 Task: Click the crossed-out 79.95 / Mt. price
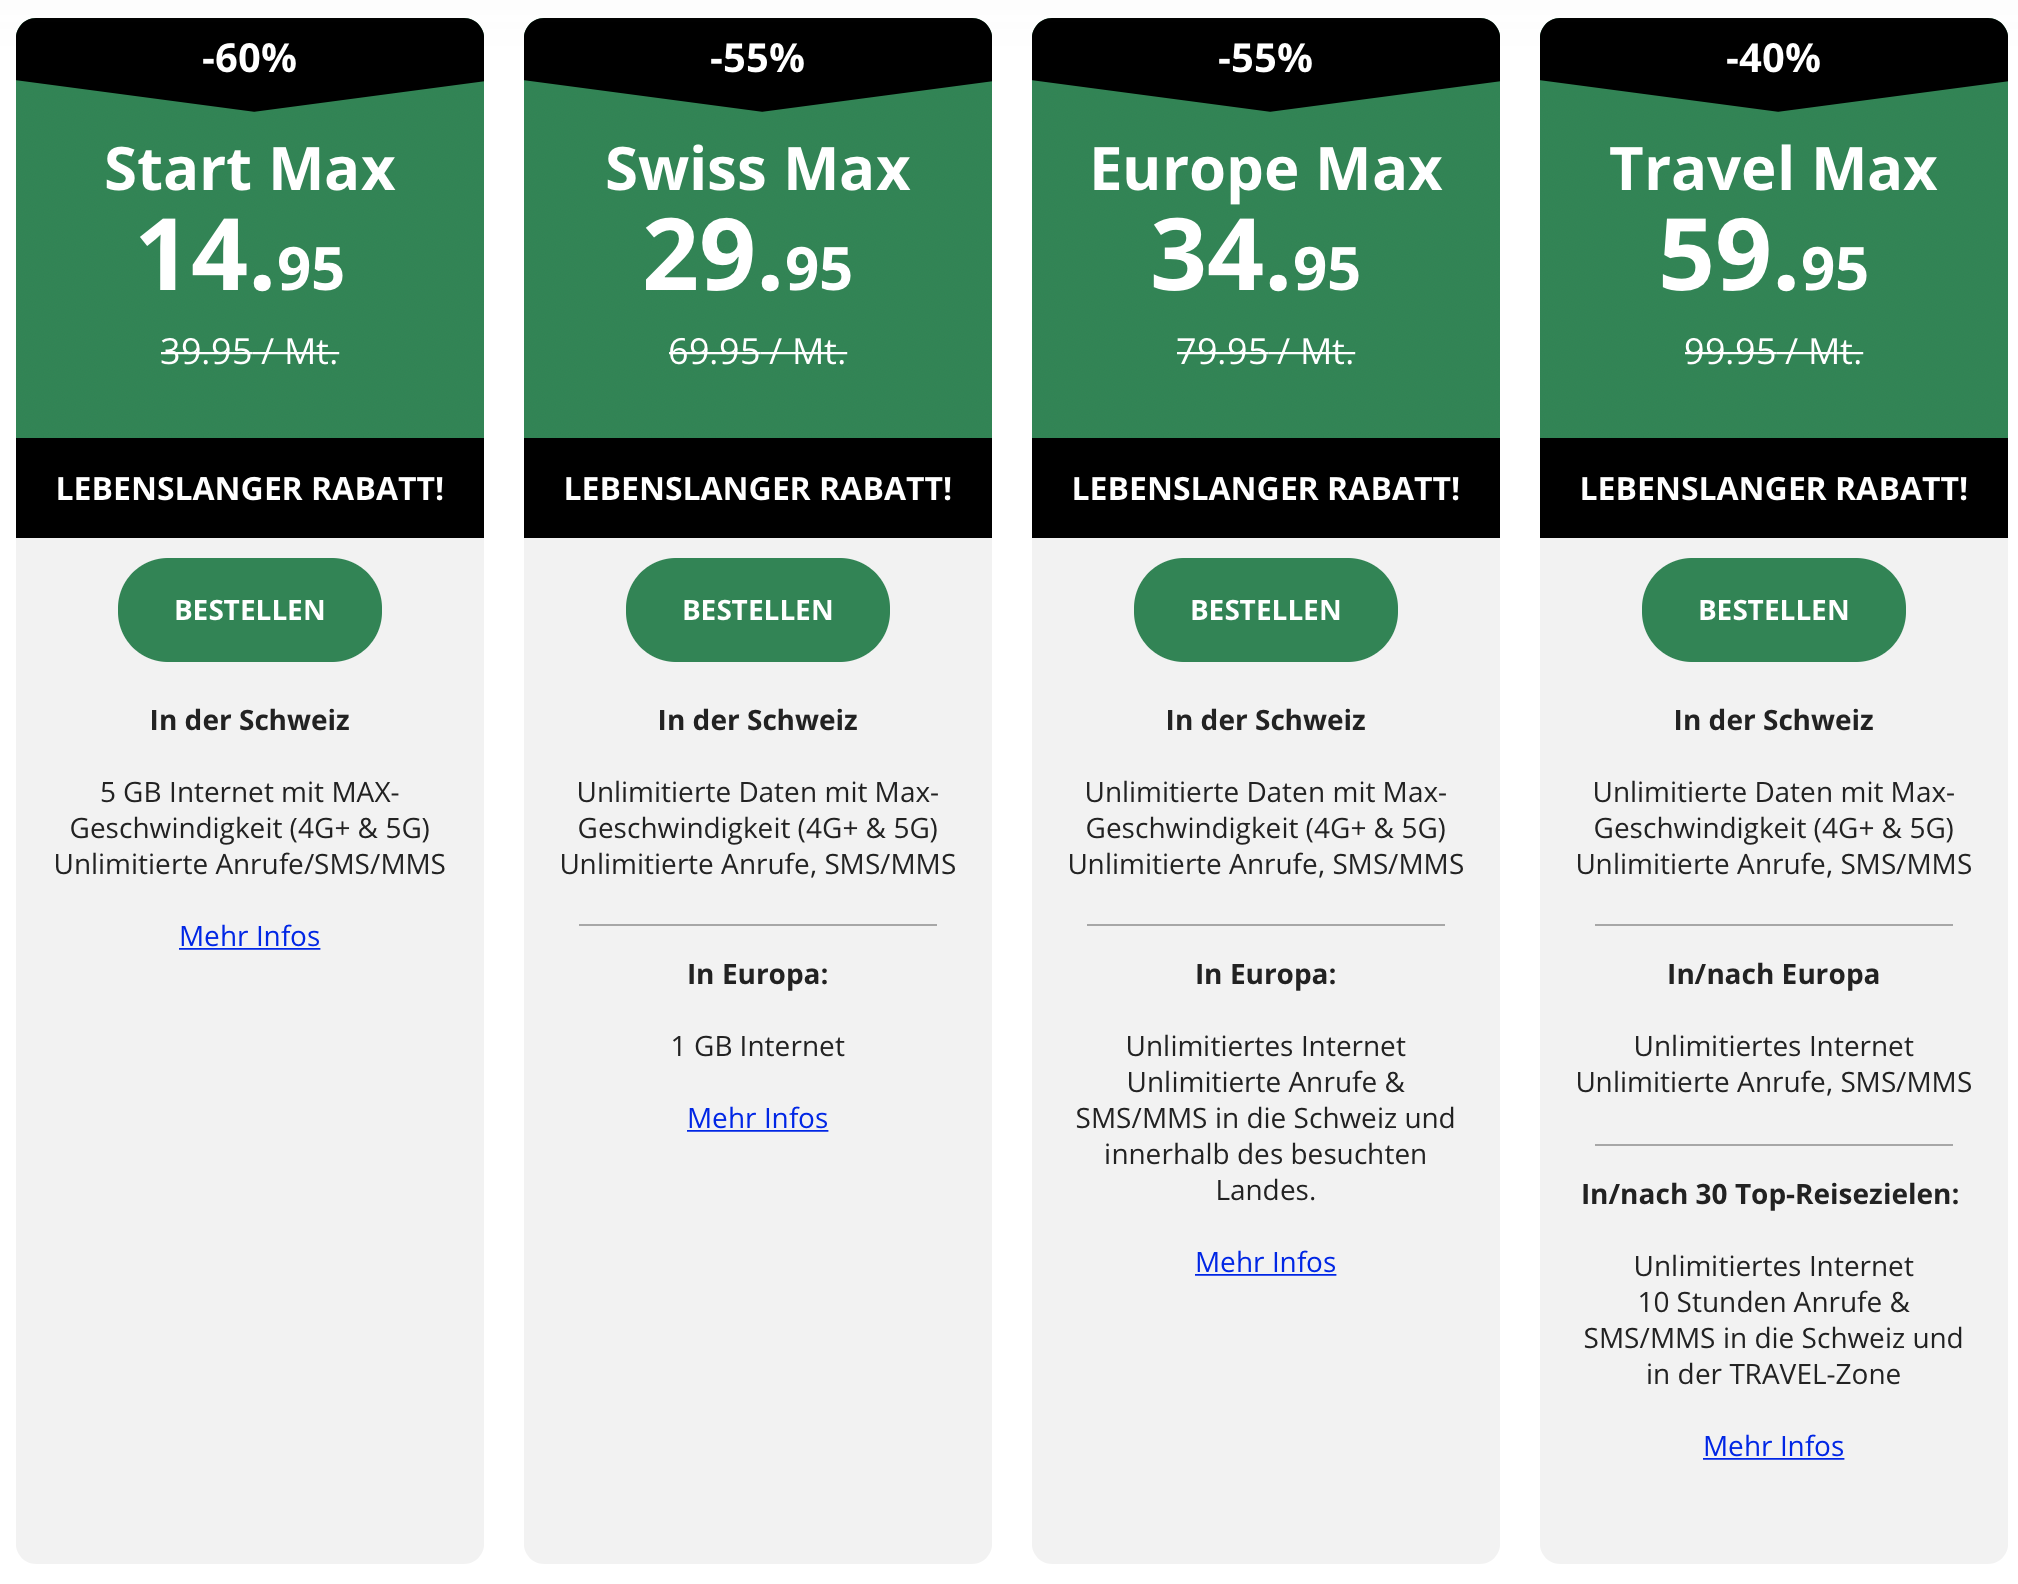1265,351
